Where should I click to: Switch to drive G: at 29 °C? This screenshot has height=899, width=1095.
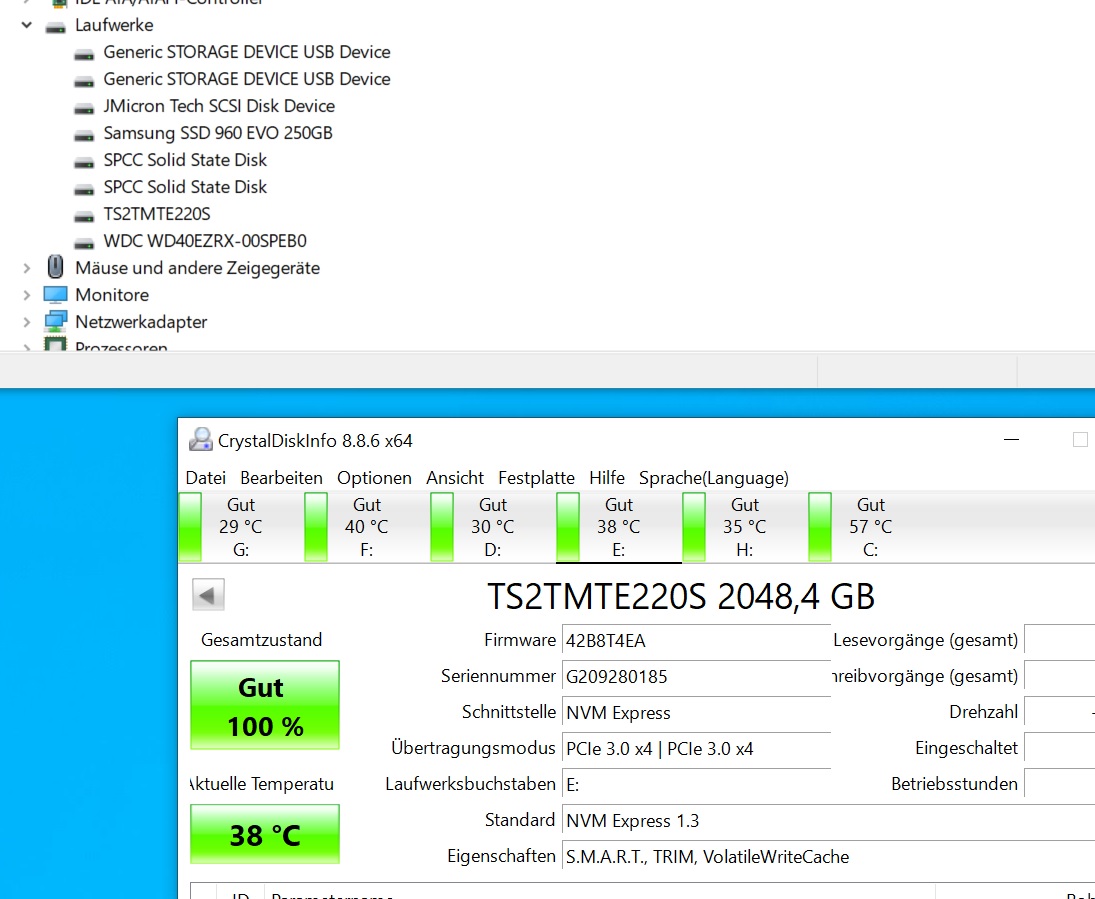(241, 527)
